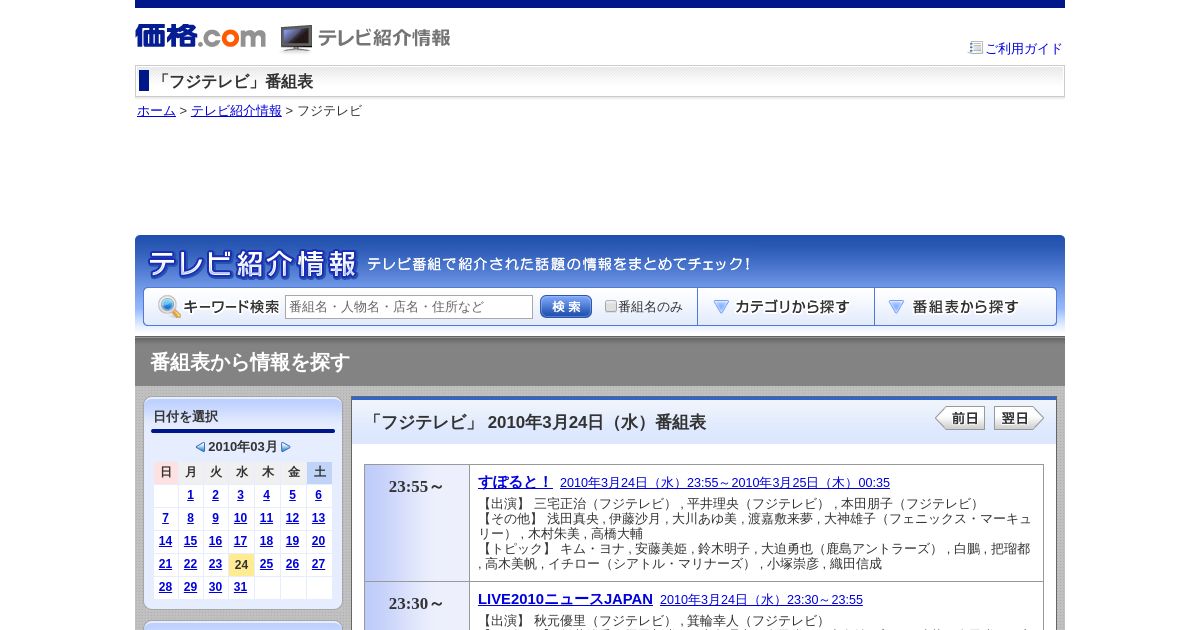The width and height of the screenshot is (1200, 630).
Task: Select March 23 in the calendar
Action: (x=215, y=564)
